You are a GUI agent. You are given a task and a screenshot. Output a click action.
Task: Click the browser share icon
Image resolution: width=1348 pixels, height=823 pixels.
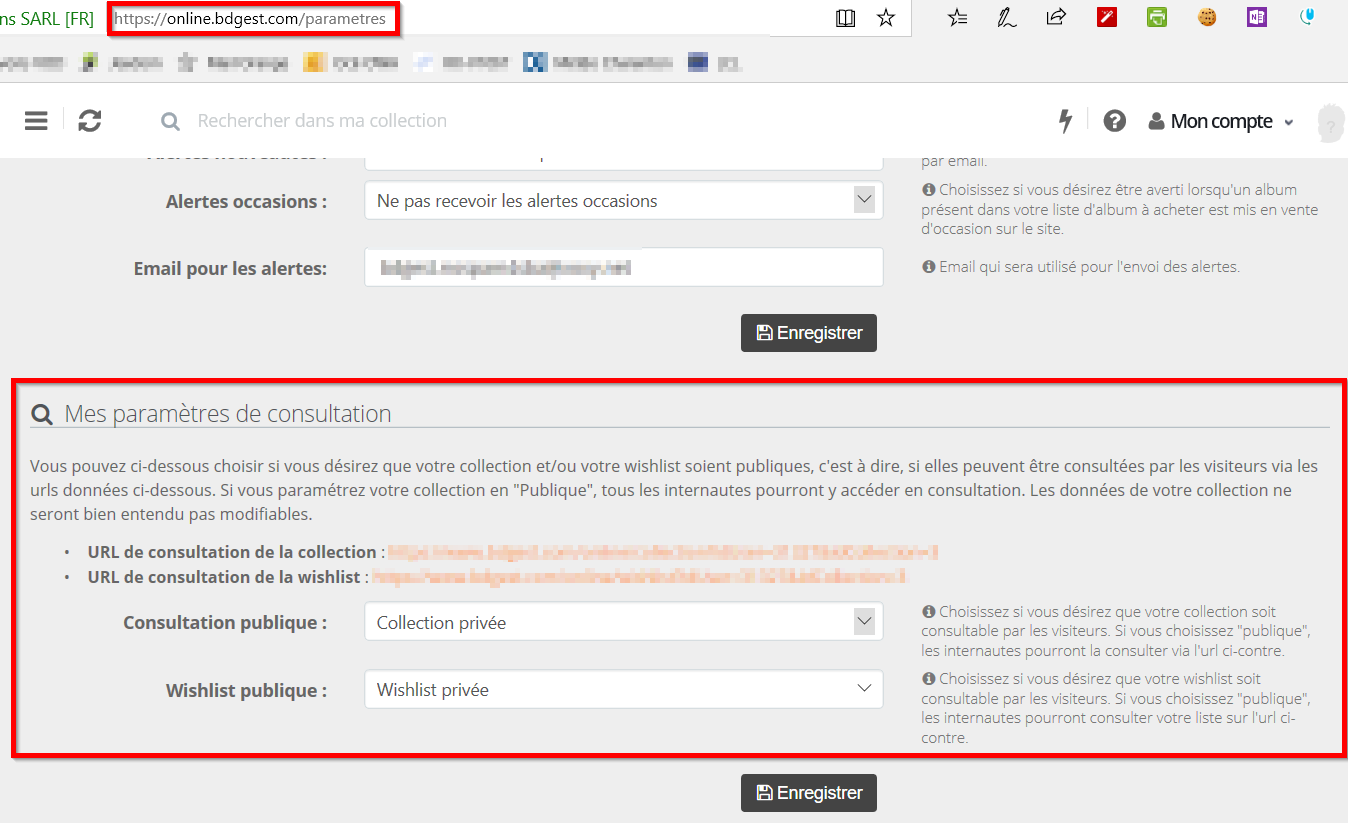(1055, 17)
